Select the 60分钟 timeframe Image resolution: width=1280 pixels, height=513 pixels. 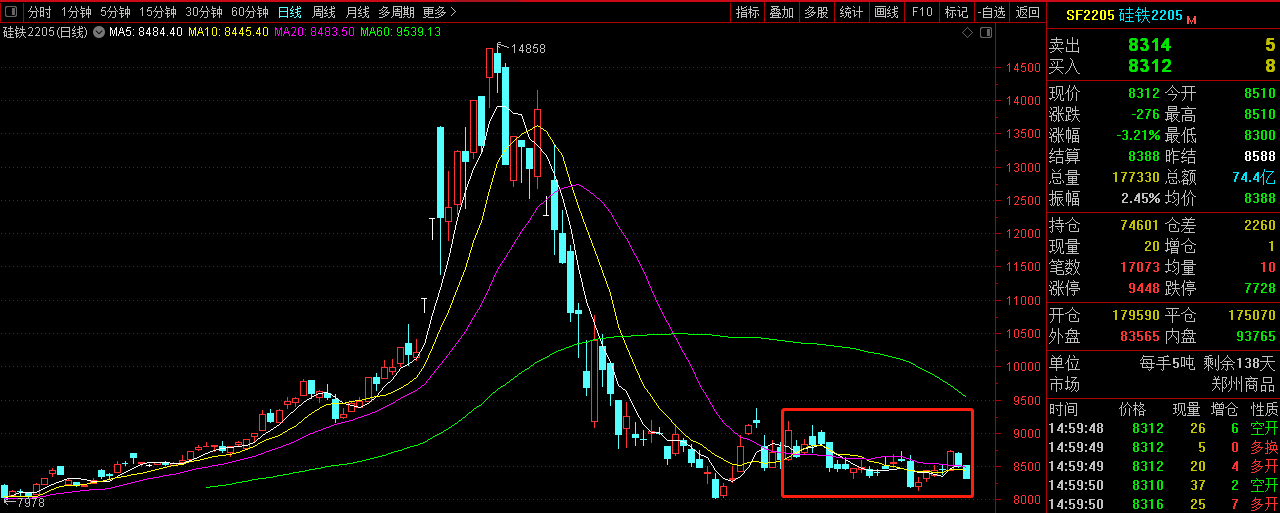(x=249, y=12)
